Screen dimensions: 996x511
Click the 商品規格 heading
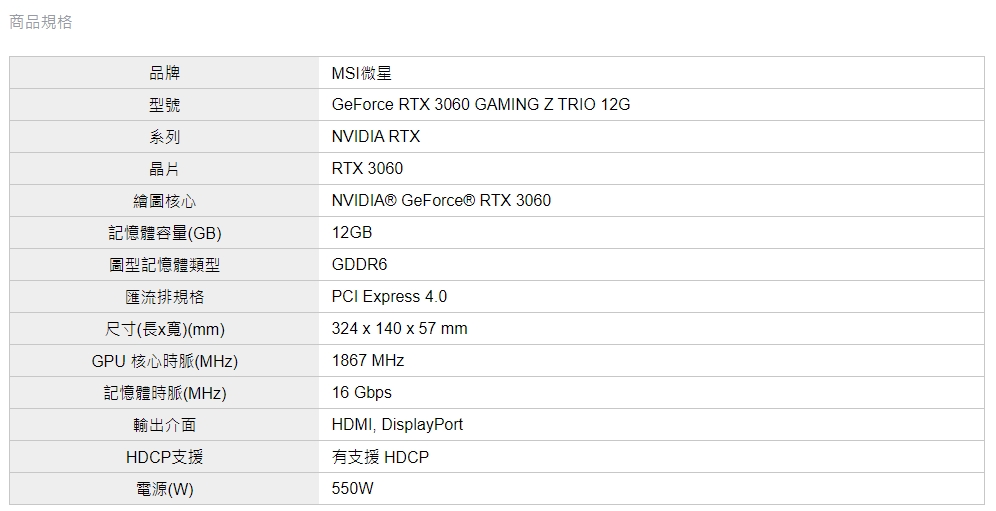pos(41,22)
